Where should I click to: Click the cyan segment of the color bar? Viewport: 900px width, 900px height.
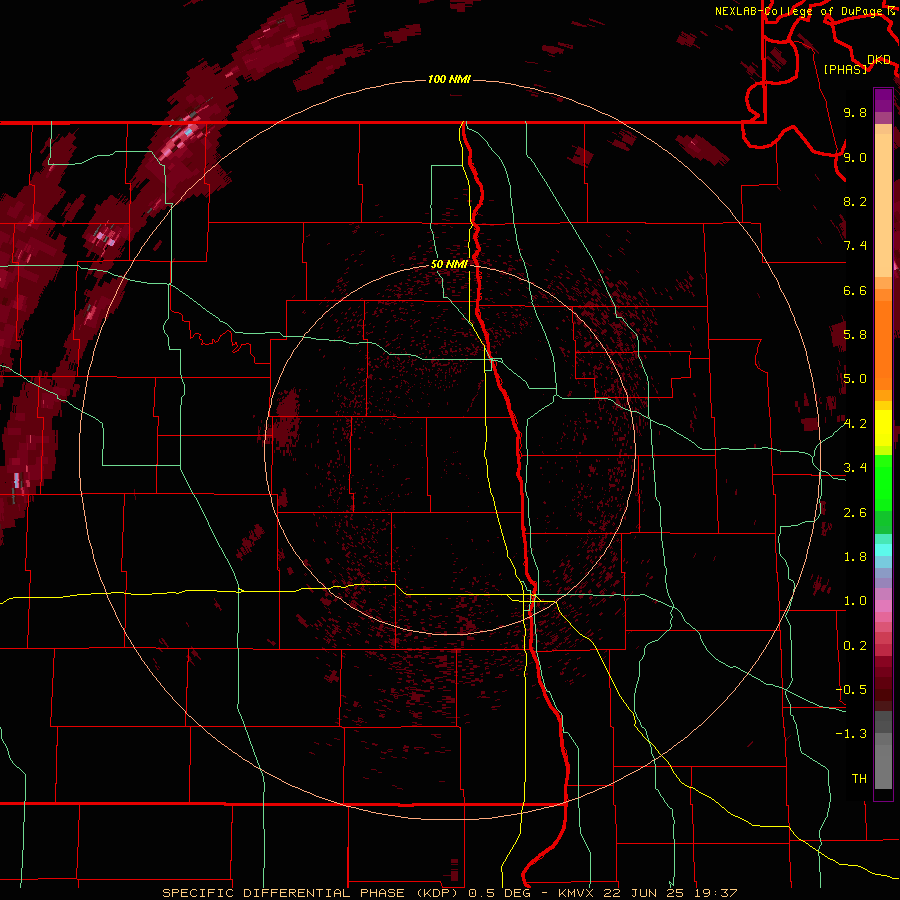(883, 550)
